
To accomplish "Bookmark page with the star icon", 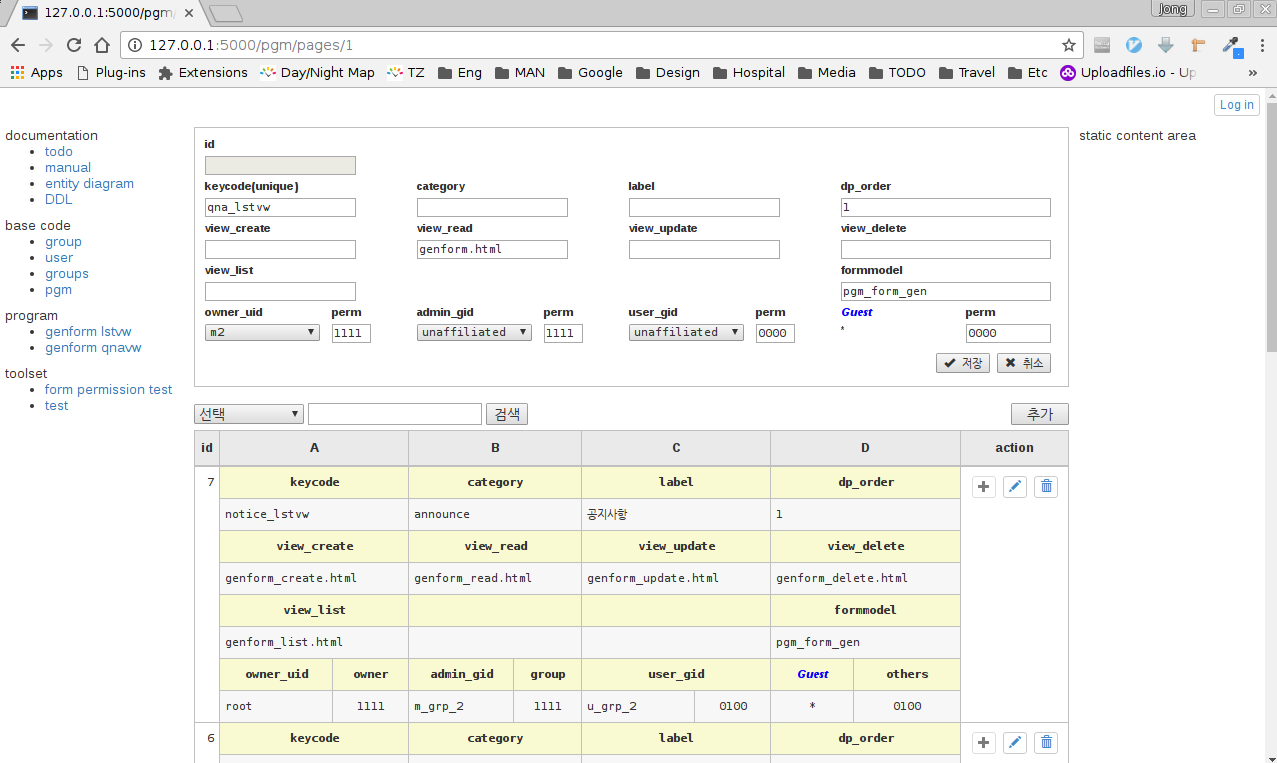I will pyautogui.click(x=1069, y=45).
